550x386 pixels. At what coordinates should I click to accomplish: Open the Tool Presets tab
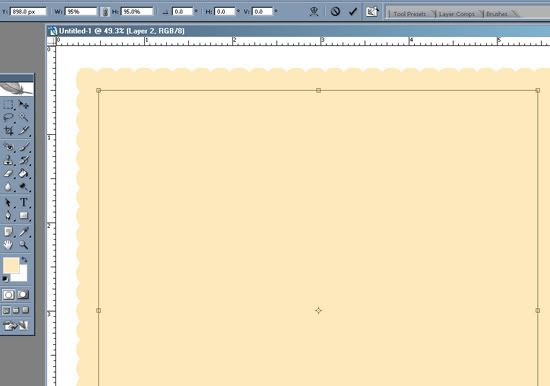pos(410,14)
